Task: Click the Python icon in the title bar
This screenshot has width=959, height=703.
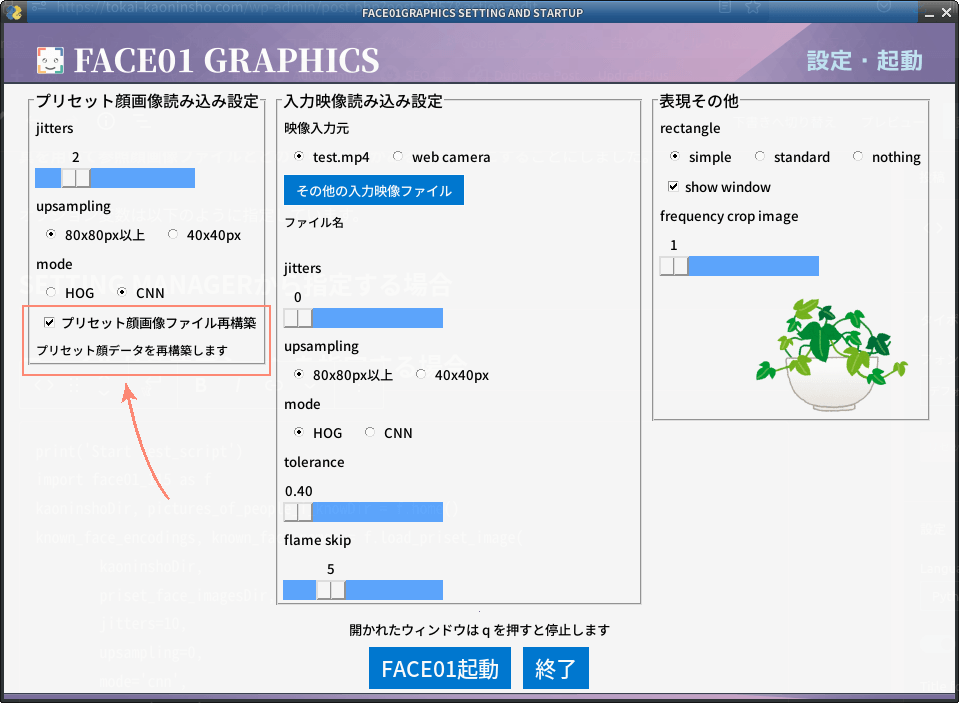Action: click(x=13, y=11)
